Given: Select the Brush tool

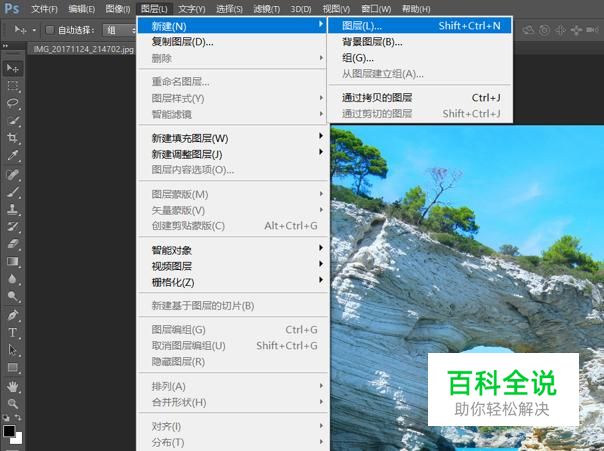Looking at the screenshot, I should [13, 192].
